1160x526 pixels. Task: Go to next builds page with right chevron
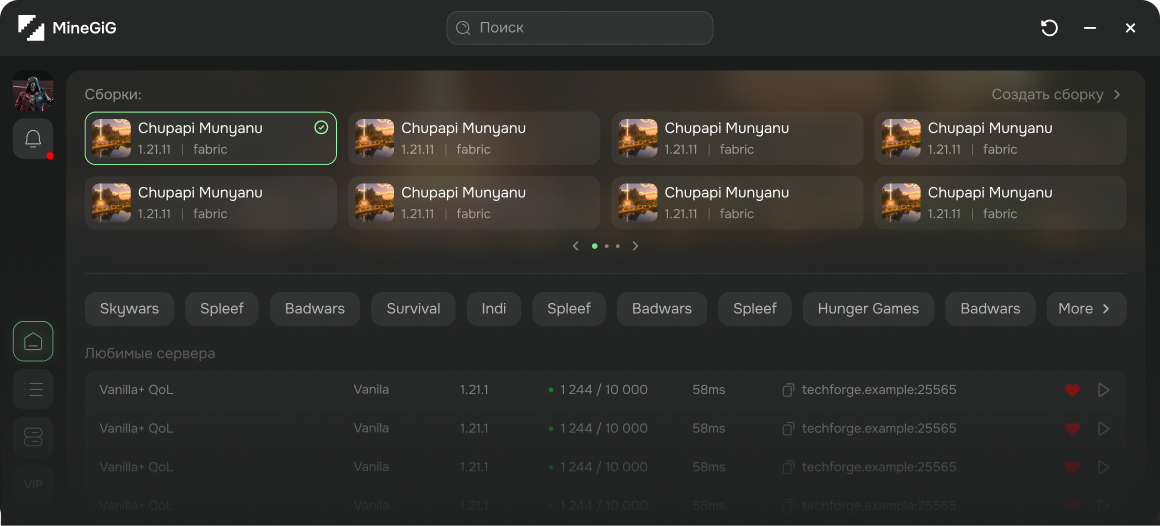pos(635,246)
